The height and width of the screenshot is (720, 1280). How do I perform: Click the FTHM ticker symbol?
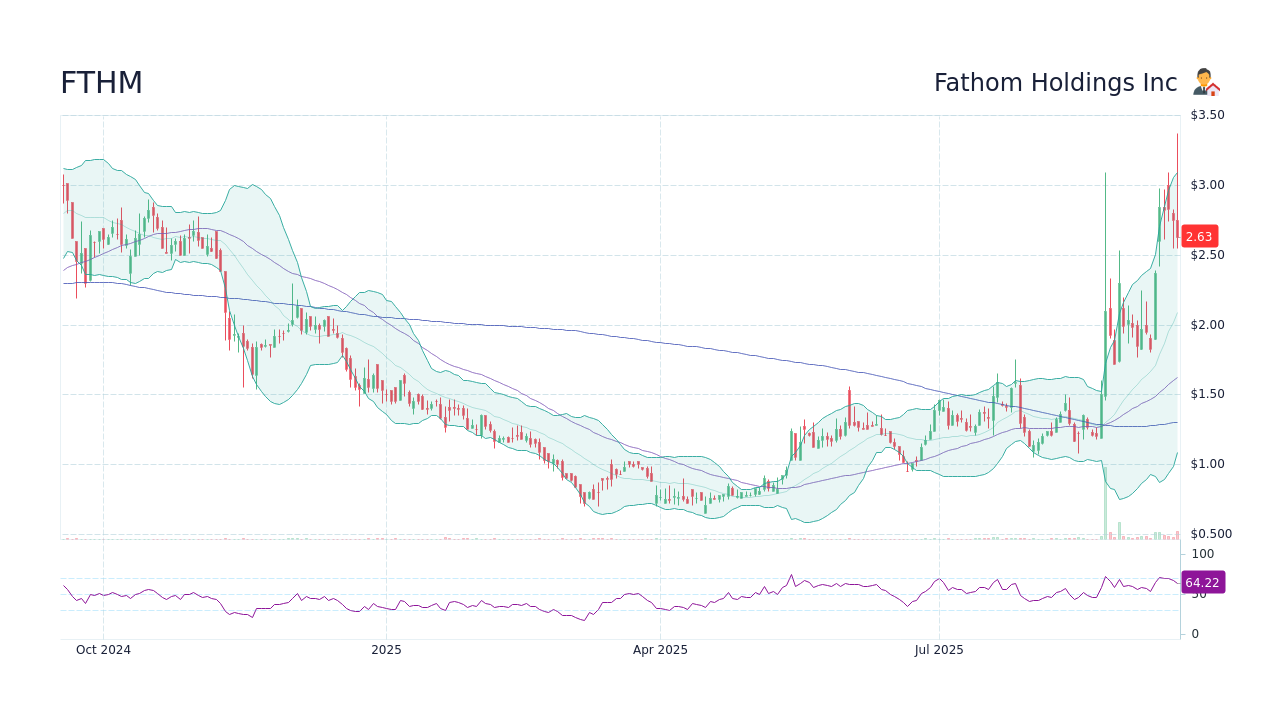[101, 83]
